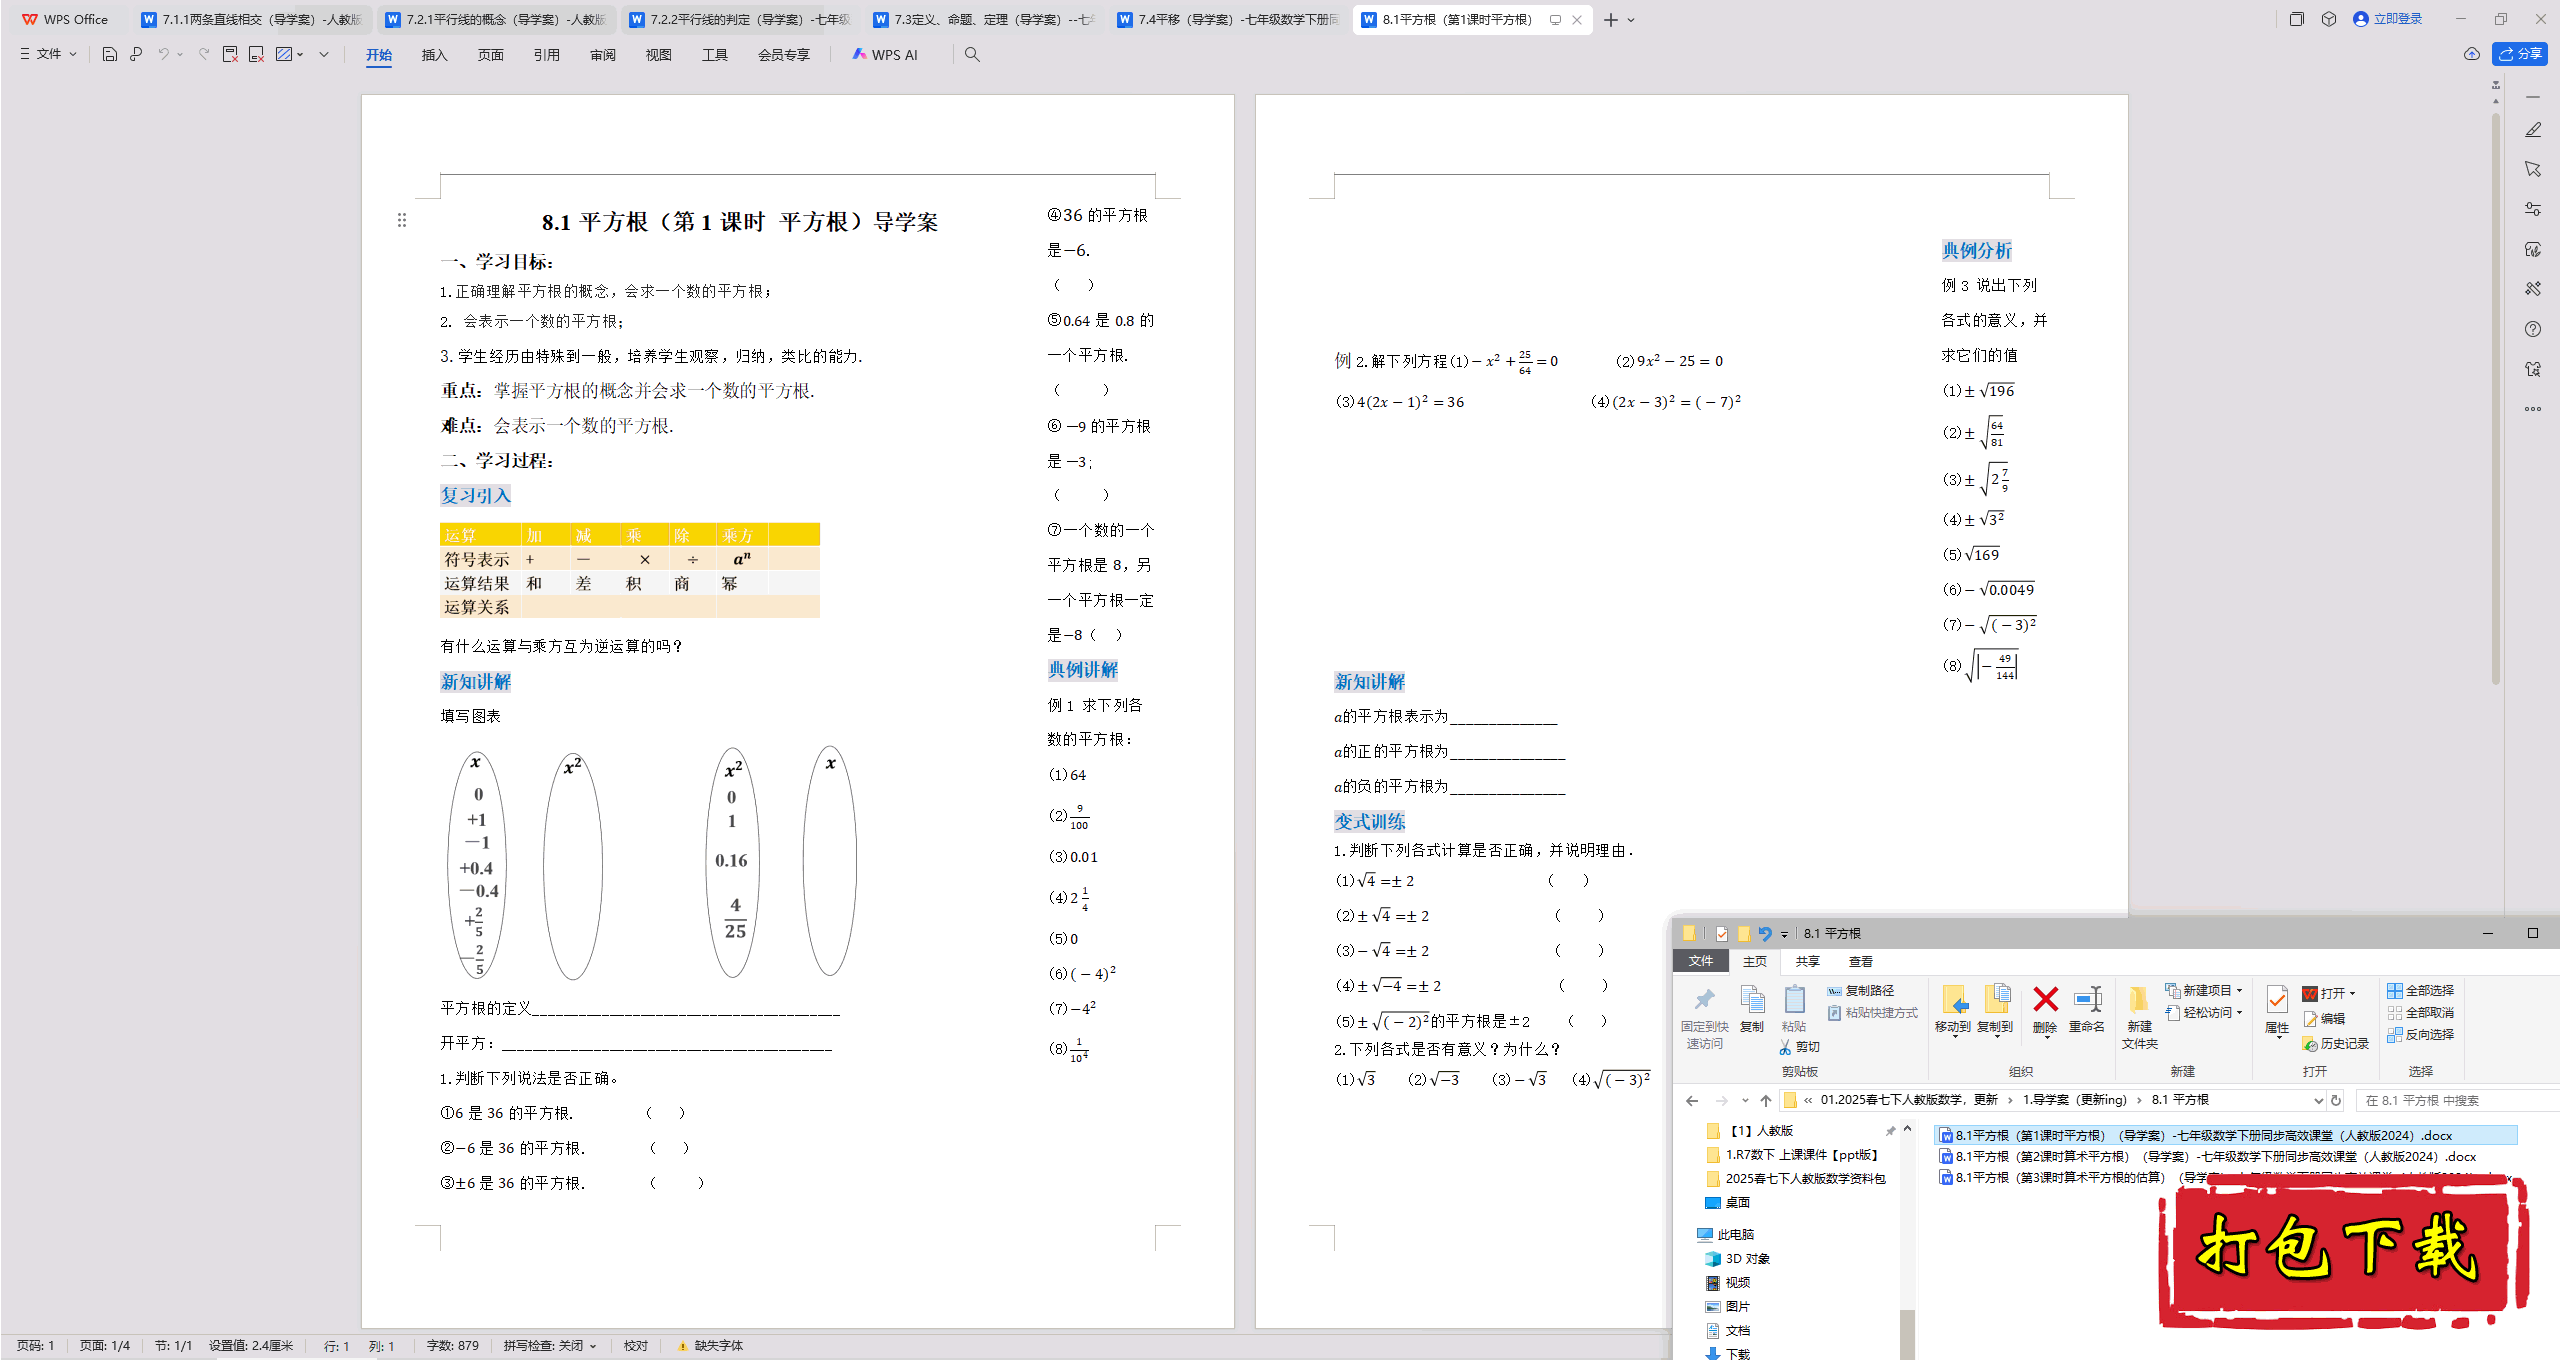The image size is (2560, 1360).
Task: Click the Cut scissors in Explorer ribbon
Action: [1799, 1046]
